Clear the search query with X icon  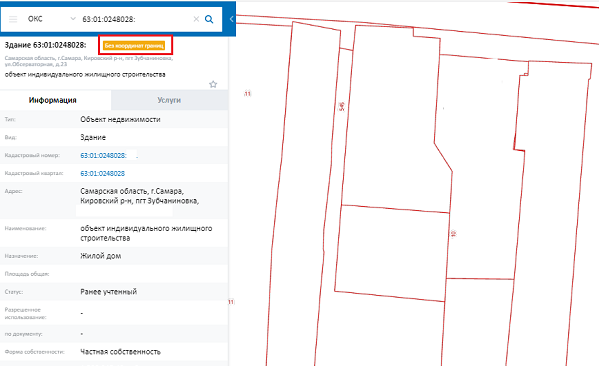[196, 19]
